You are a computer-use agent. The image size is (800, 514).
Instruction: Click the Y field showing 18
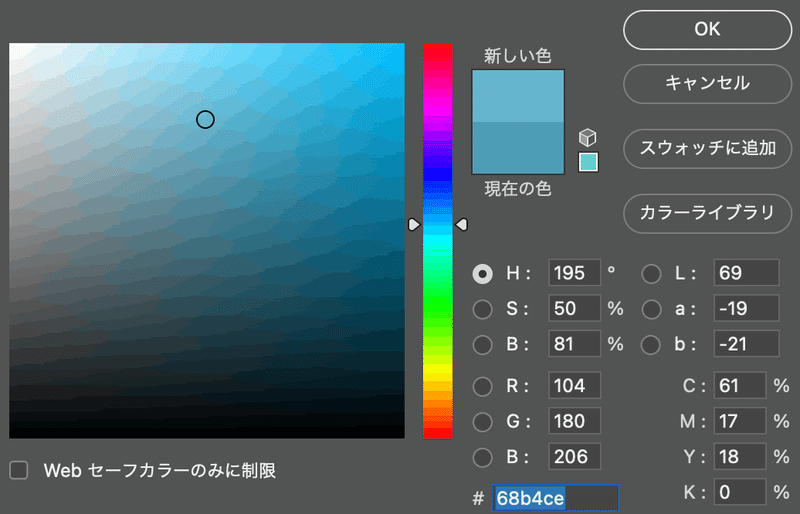pyautogui.click(x=740, y=457)
